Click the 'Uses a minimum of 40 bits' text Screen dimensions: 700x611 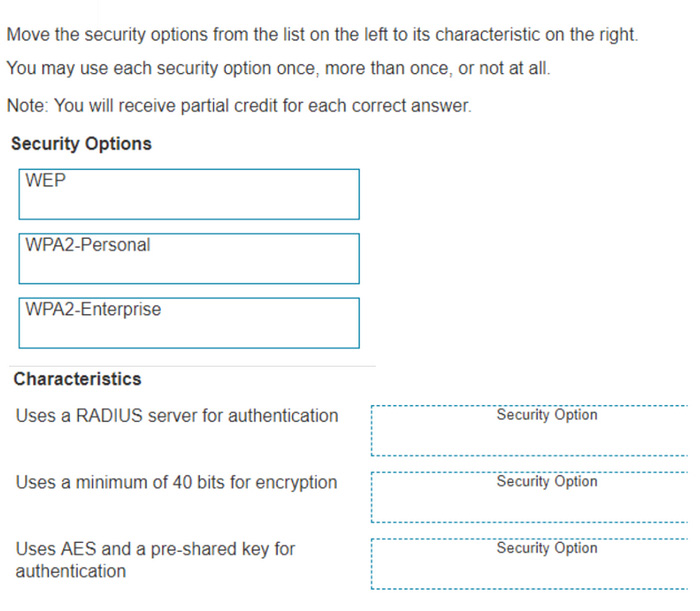[176, 482]
